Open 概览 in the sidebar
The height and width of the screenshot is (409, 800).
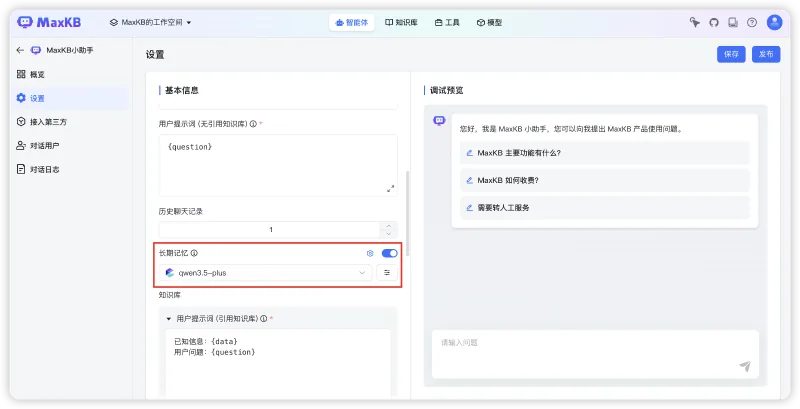[x=71, y=74]
